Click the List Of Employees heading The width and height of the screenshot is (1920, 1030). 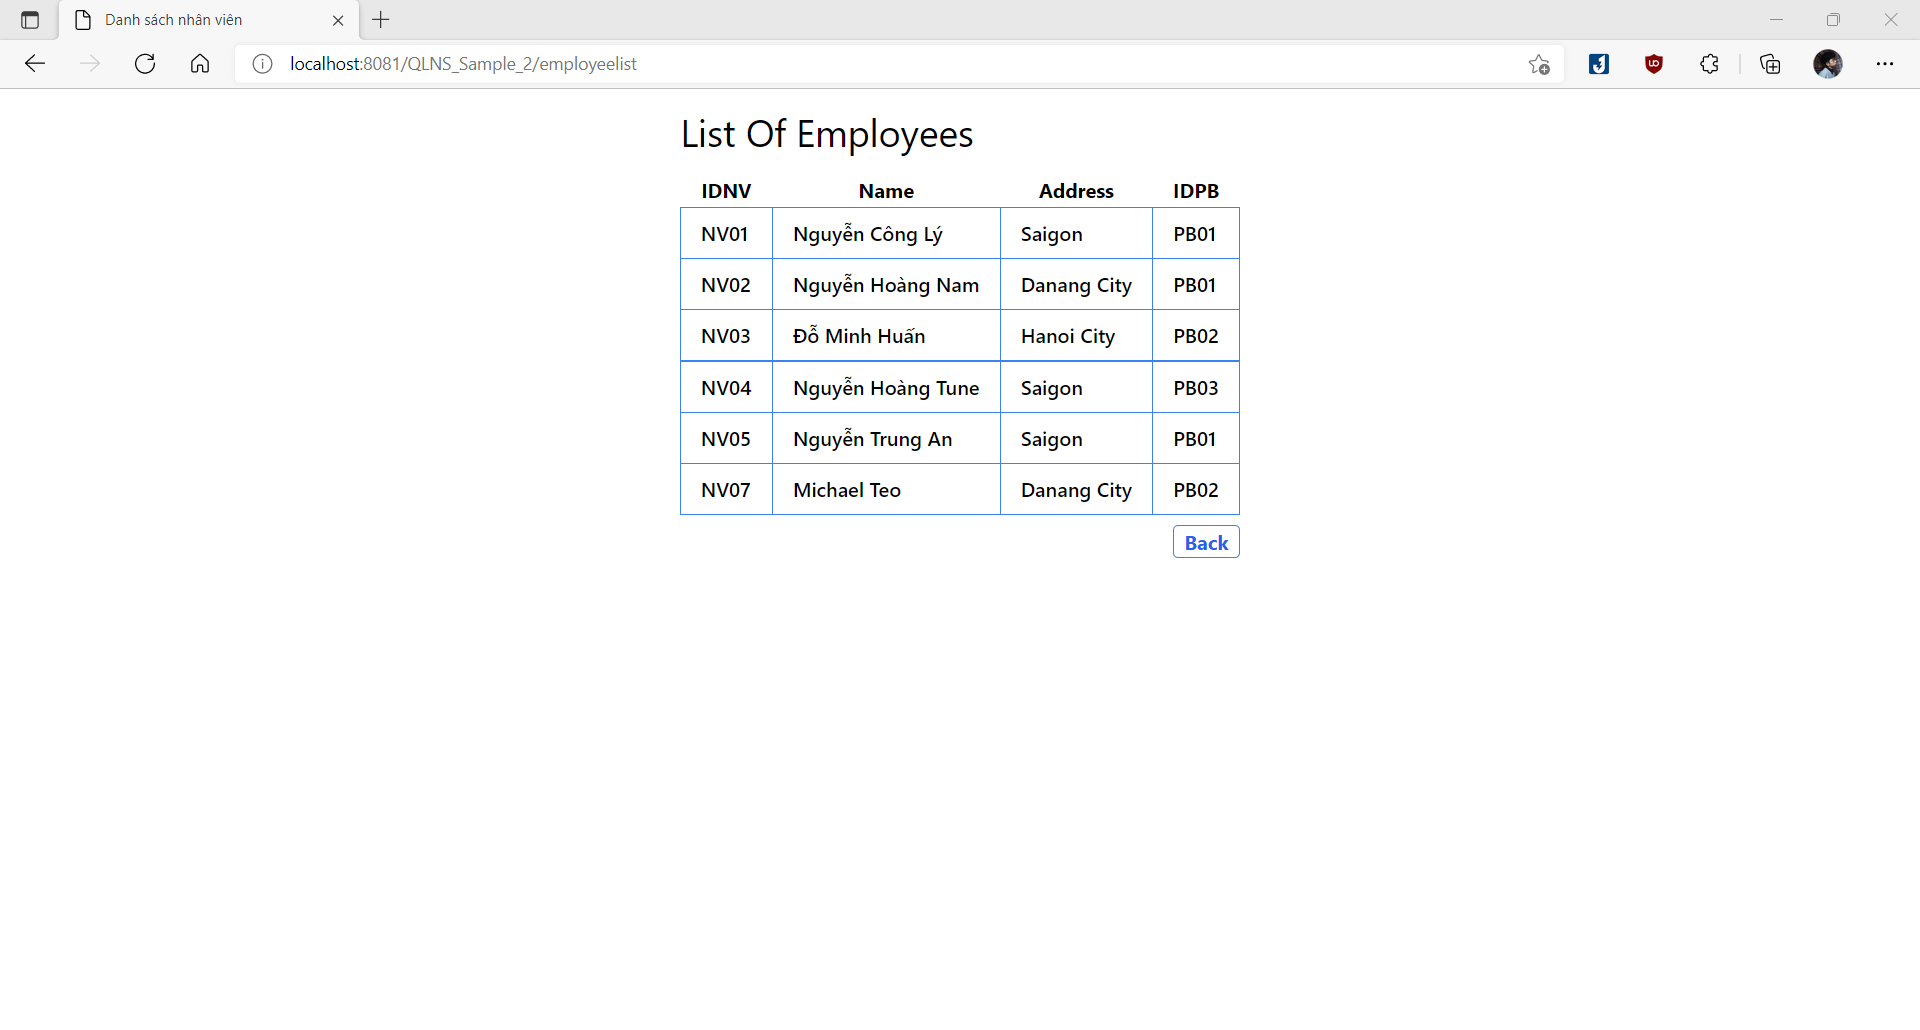coord(827,134)
